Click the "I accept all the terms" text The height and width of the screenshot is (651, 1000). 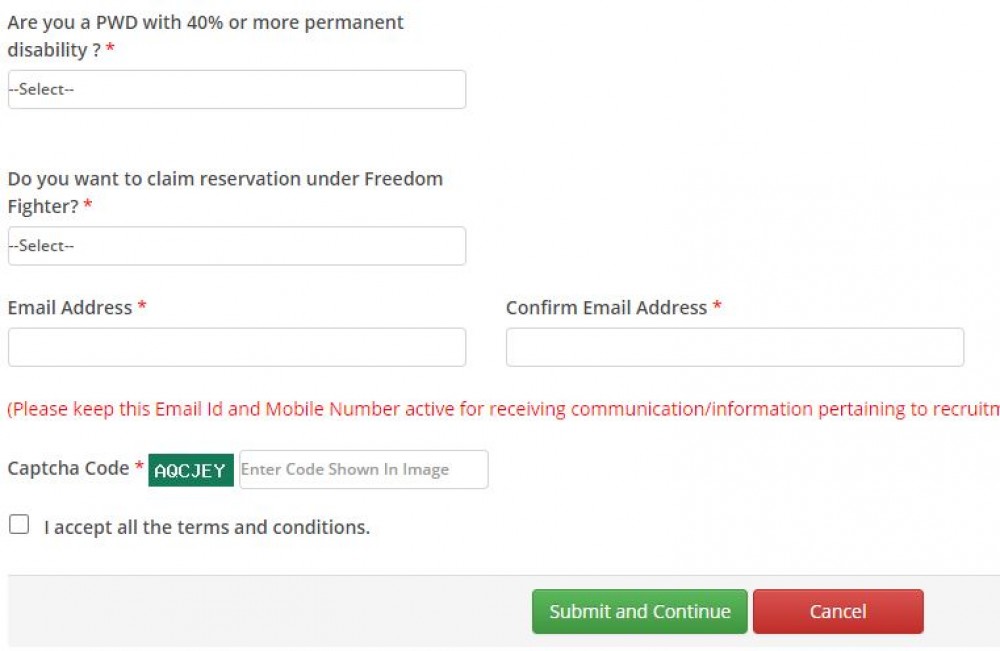click(x=207, y=527)
